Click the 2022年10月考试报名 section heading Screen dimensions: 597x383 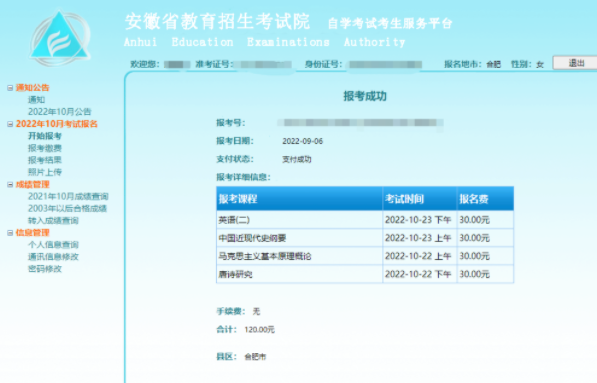[x=57, y=124]
